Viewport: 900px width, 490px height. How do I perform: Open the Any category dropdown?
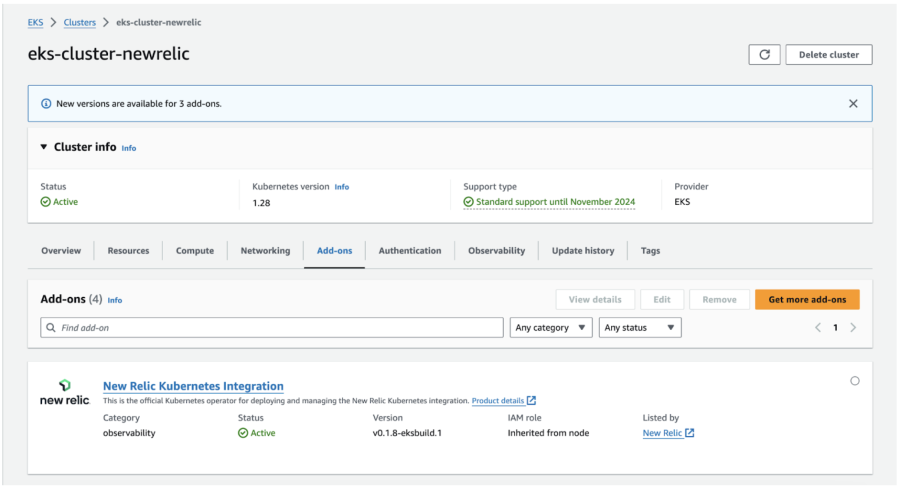click(551, 328)
